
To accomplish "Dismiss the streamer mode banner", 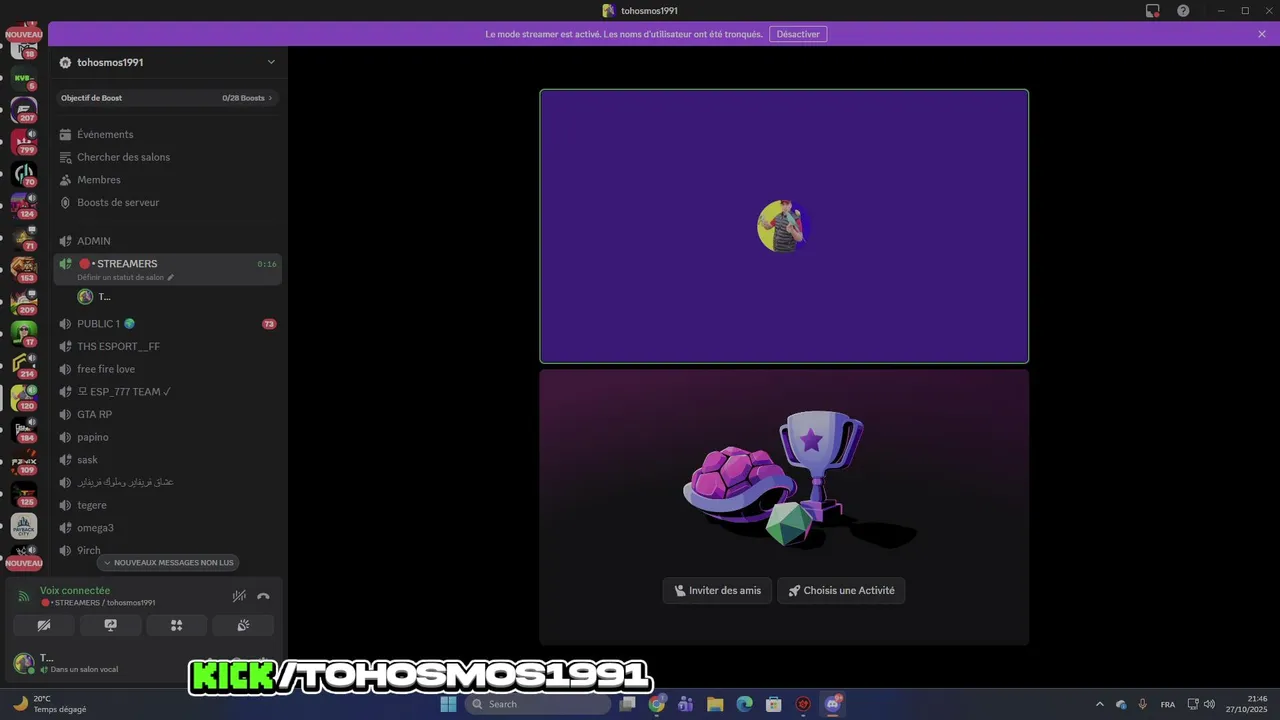I will click(x=1262, y=34).
